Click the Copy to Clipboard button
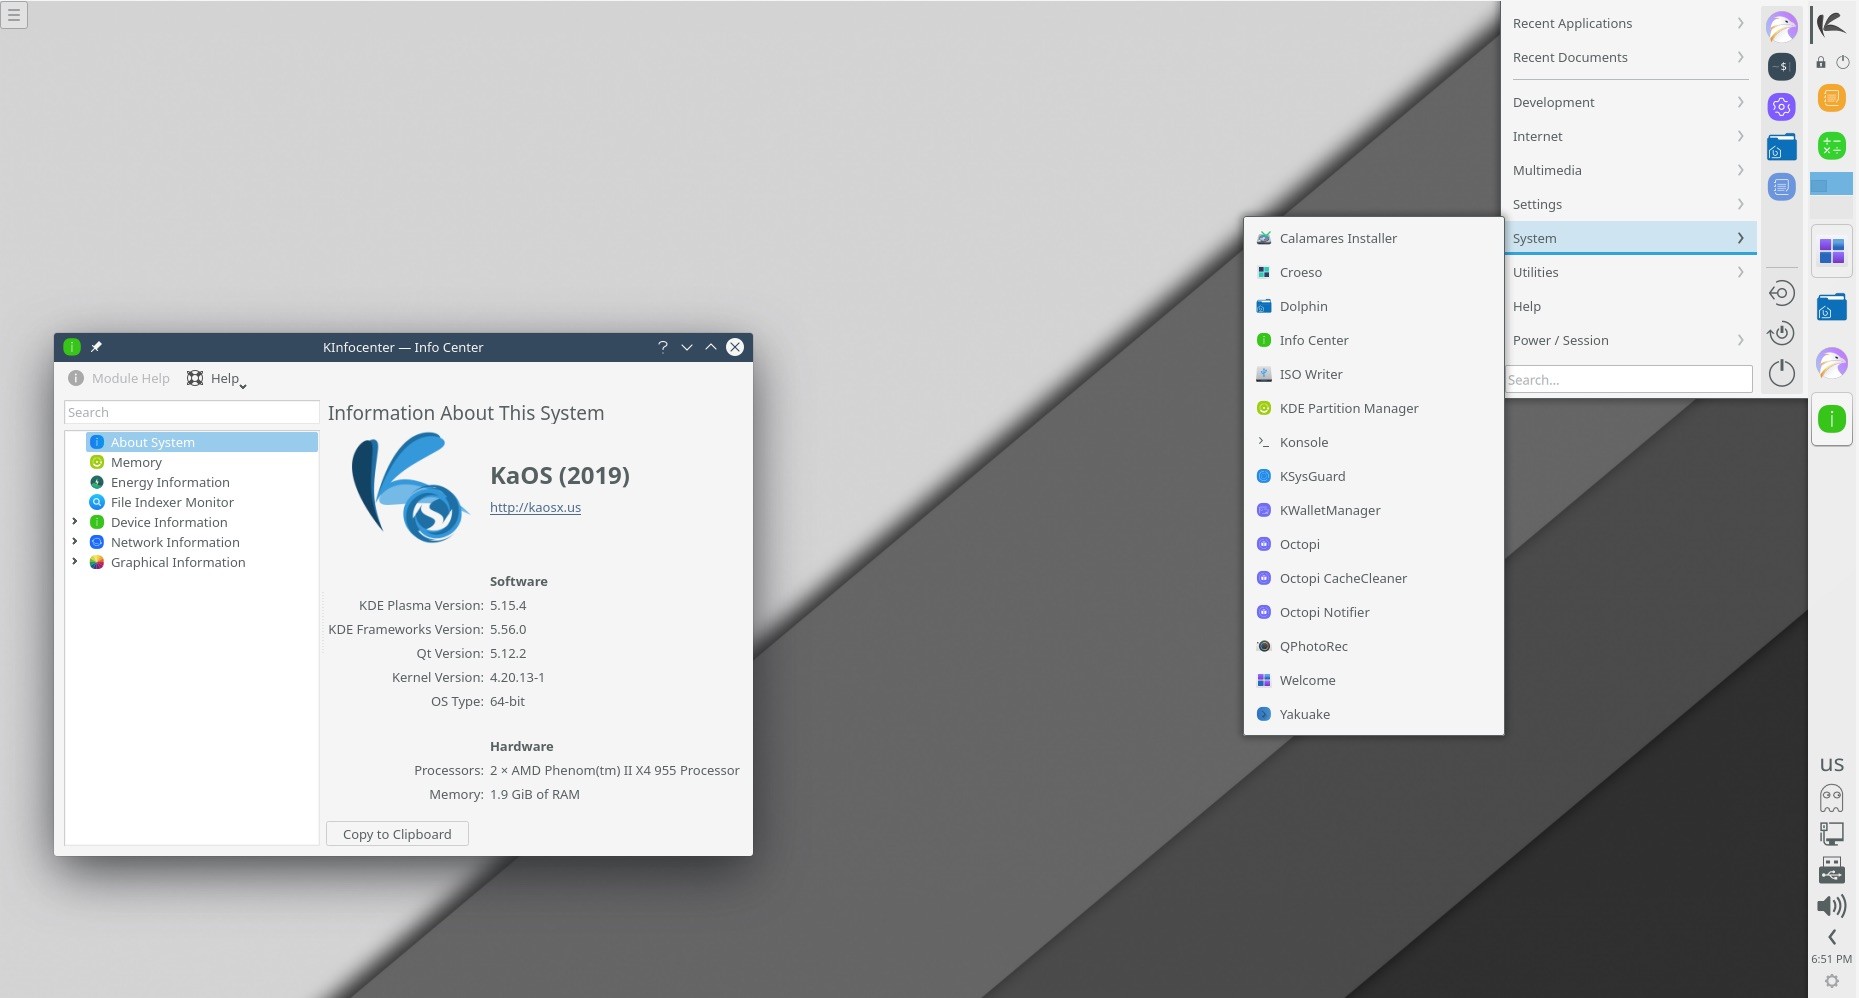Image resolution: width=1859 pixels, height=998 pixels. tap(396, 833)
